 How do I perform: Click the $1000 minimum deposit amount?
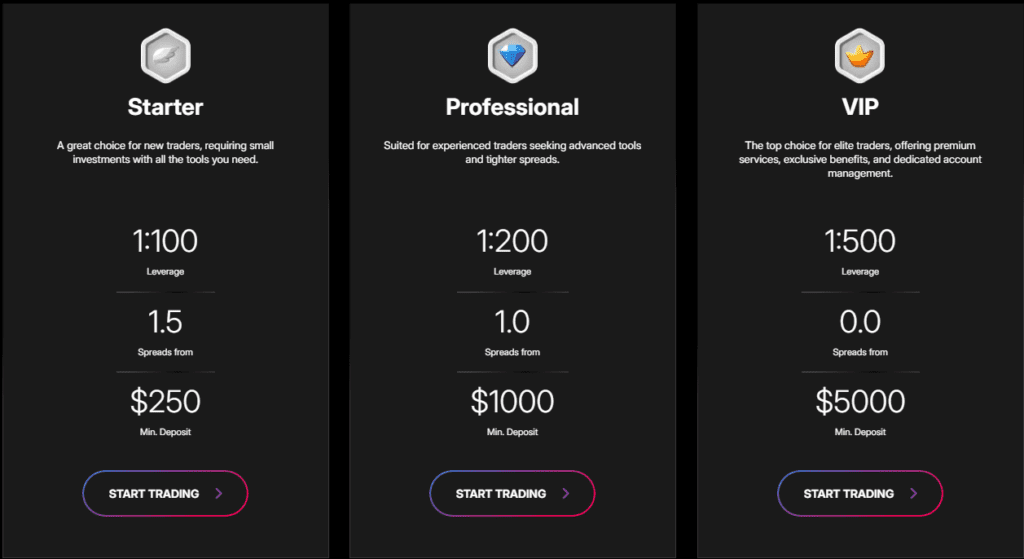coord(512,402)
